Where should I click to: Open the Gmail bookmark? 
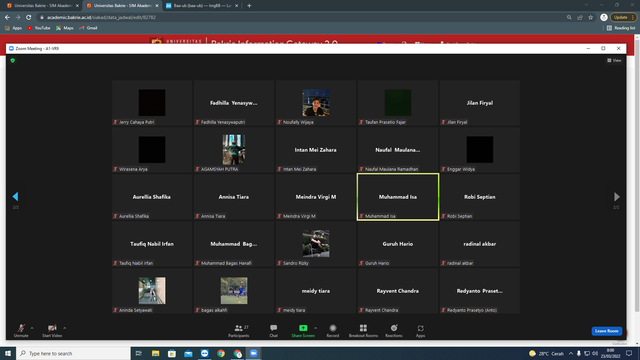[x=89, y=28]
